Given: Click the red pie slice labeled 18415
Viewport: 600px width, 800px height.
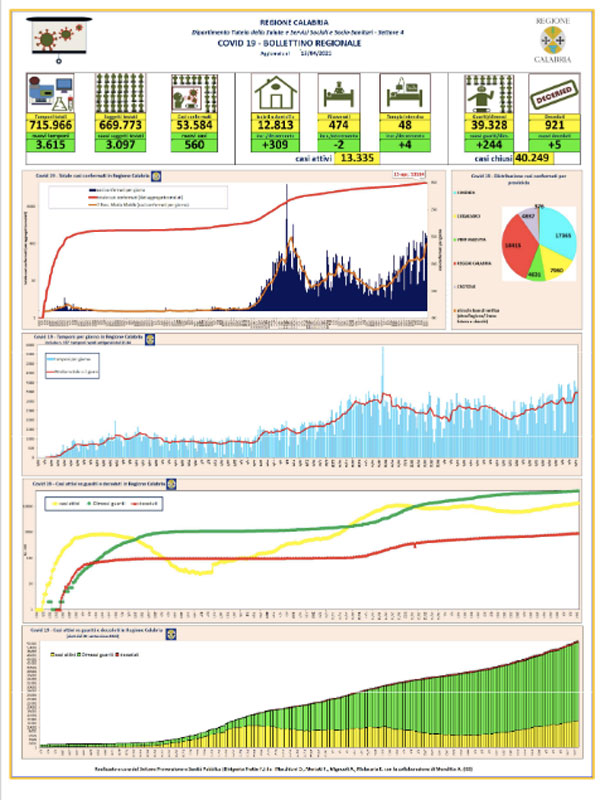Looking at the screenshot, I should [x=516, y=246].
